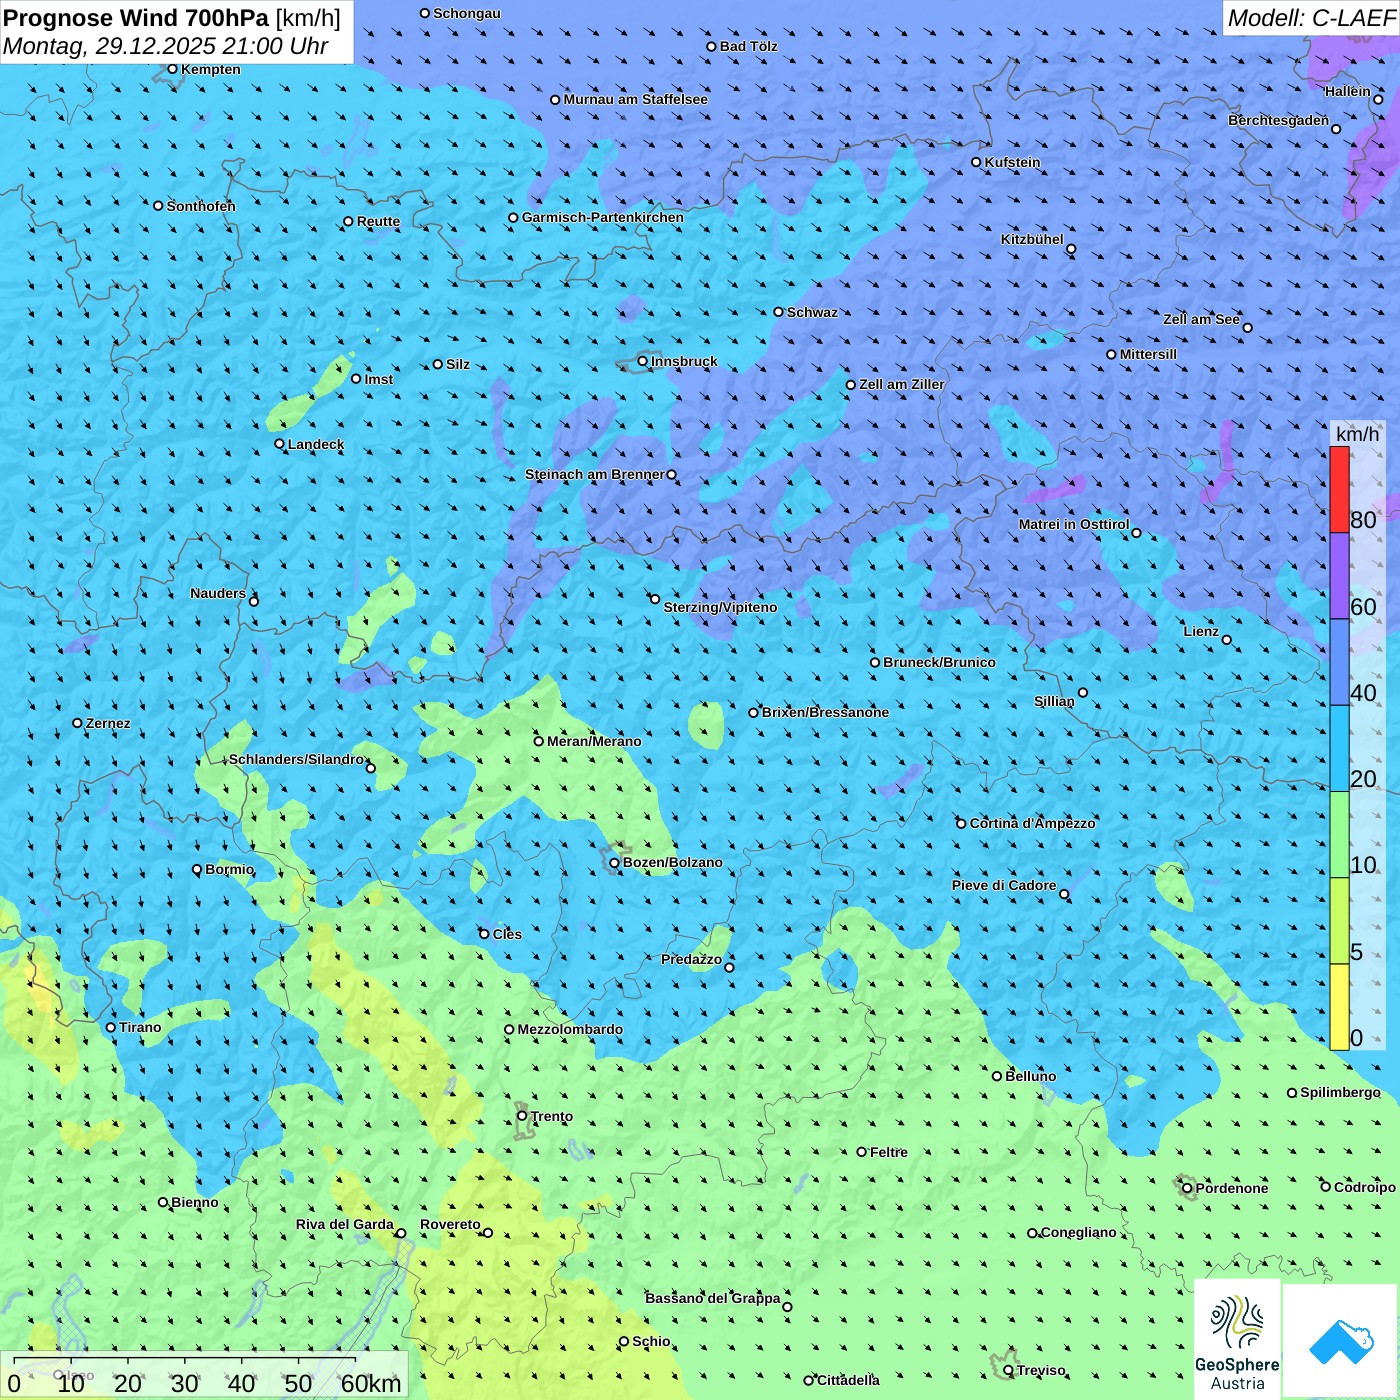The height and width of the screenshot is (1400, 1400).
Task: Click the 'Schongau' label
Action: coord(467,13)
